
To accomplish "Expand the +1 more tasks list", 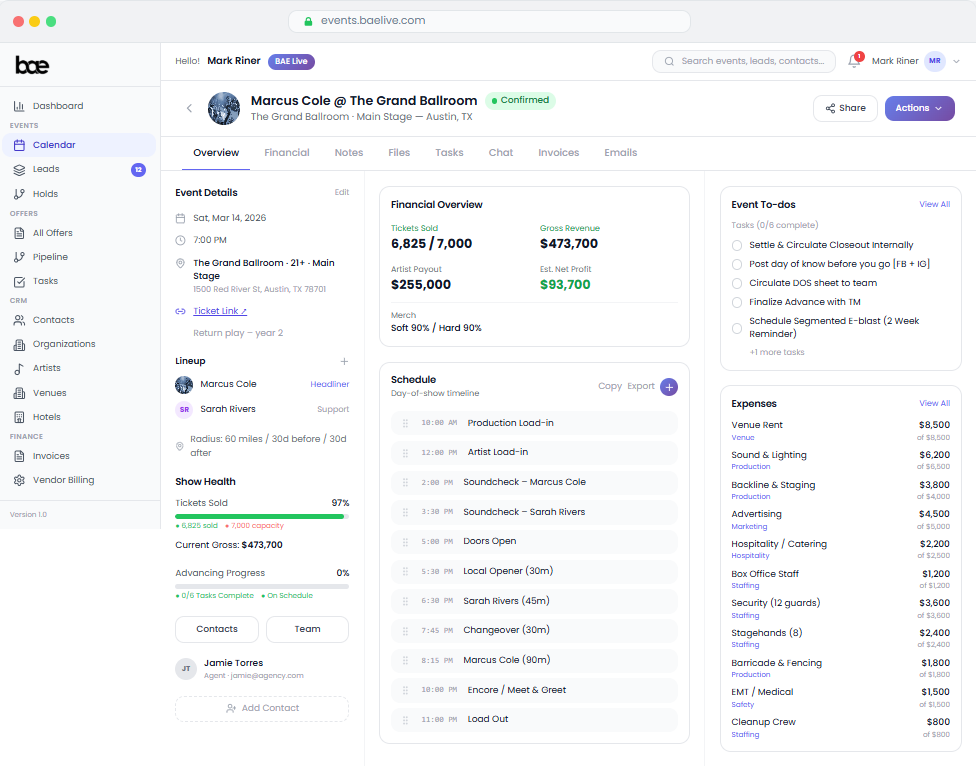I will point(777,352).
